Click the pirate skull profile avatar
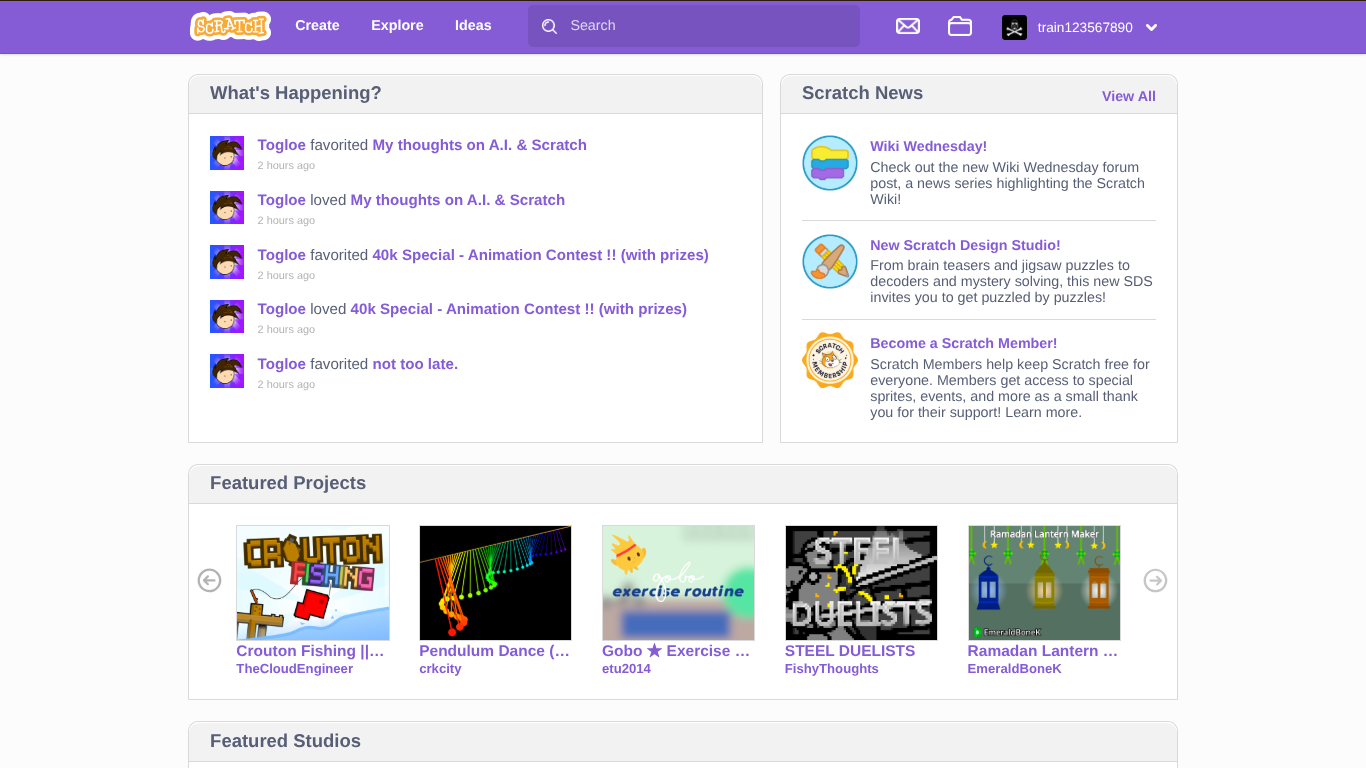 (x=1014, y=27)
